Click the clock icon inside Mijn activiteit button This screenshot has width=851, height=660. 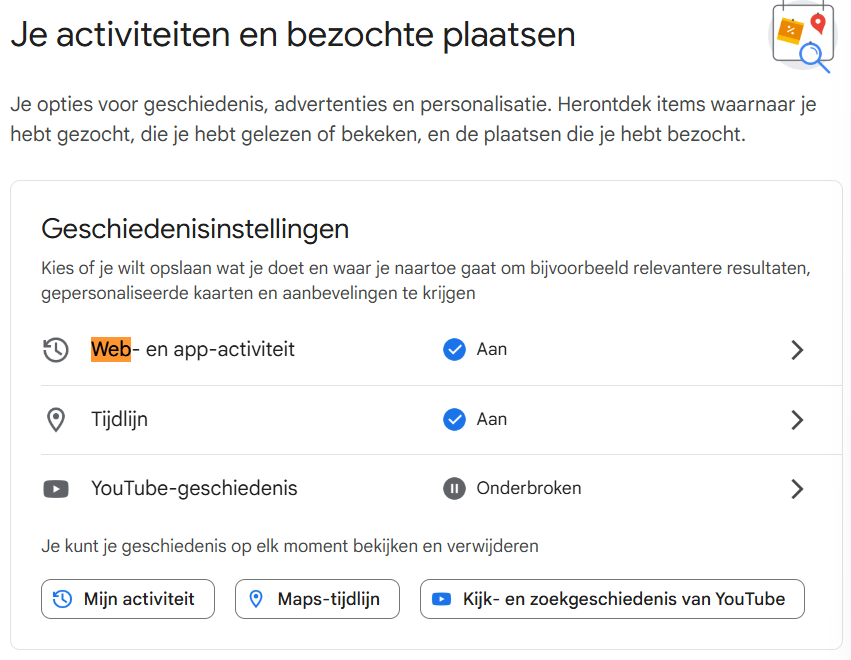click(x=63, y=599)
